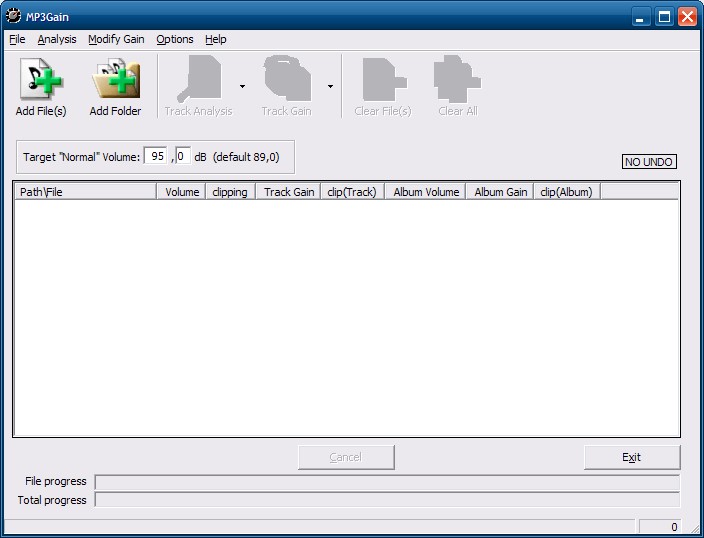This screenshot has width=704, height=538.
Task: Click the Add Folder toolbar icon
Action: [115, 80]
